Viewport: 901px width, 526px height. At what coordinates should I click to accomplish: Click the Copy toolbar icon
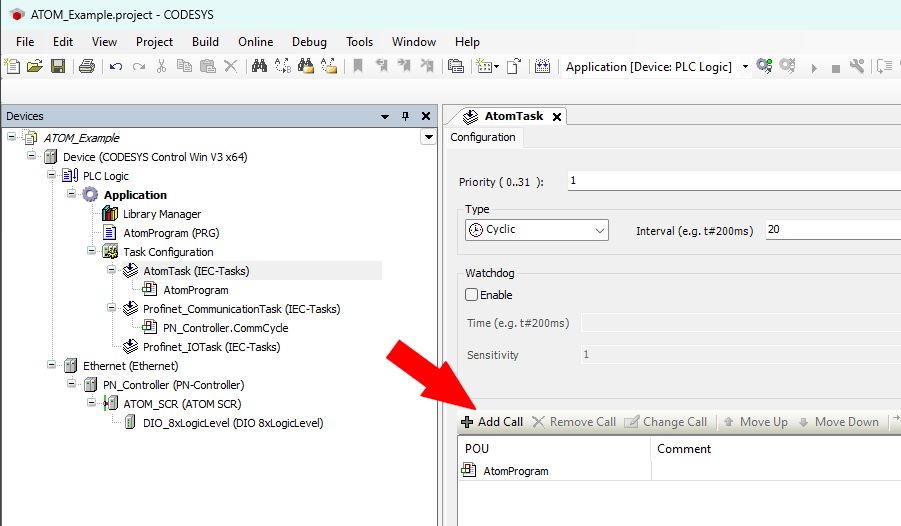click(184, 66)
